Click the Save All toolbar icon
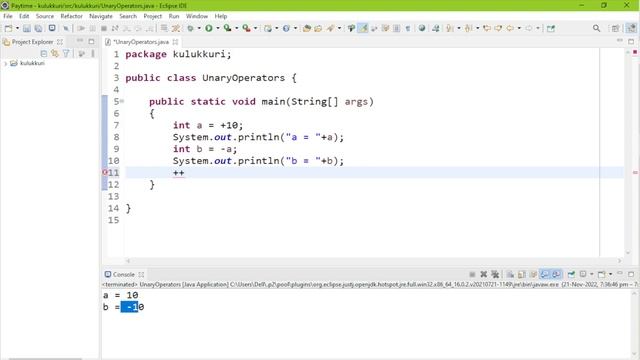Image resolution: width=640 pixels, height=360 pixels. coord(38,28)
